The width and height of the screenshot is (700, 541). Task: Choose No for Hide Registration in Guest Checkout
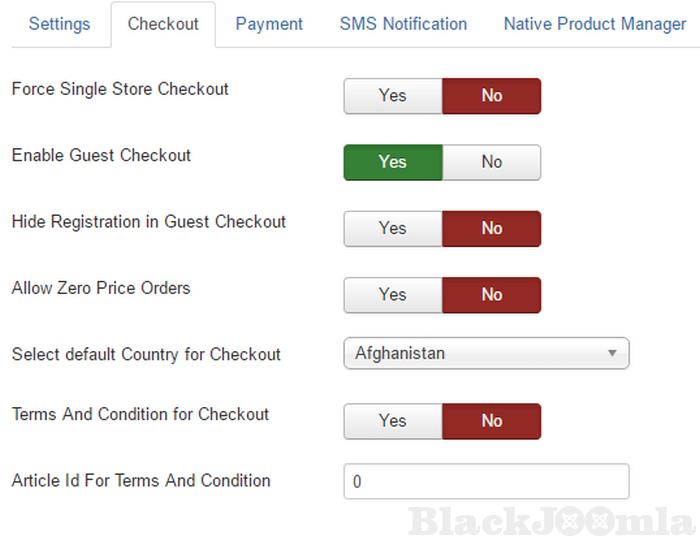[x=492, y=228]
